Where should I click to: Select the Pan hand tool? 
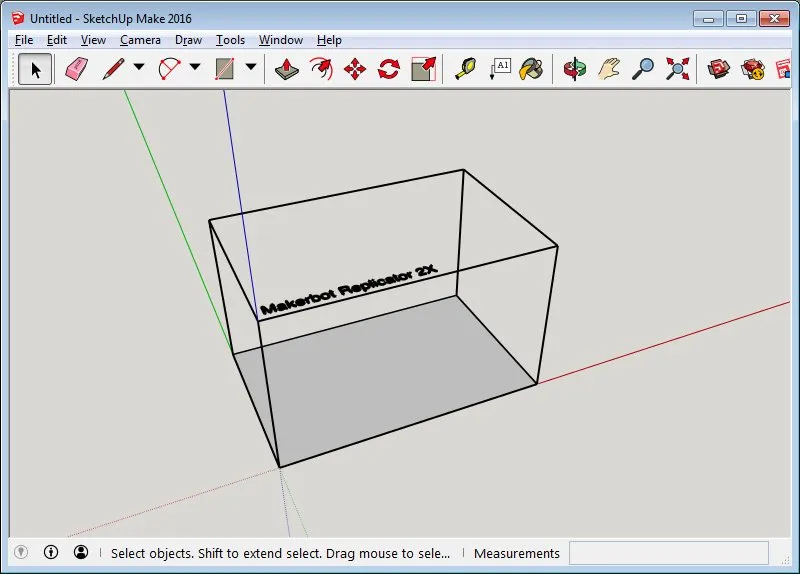[x=609, y=69]
